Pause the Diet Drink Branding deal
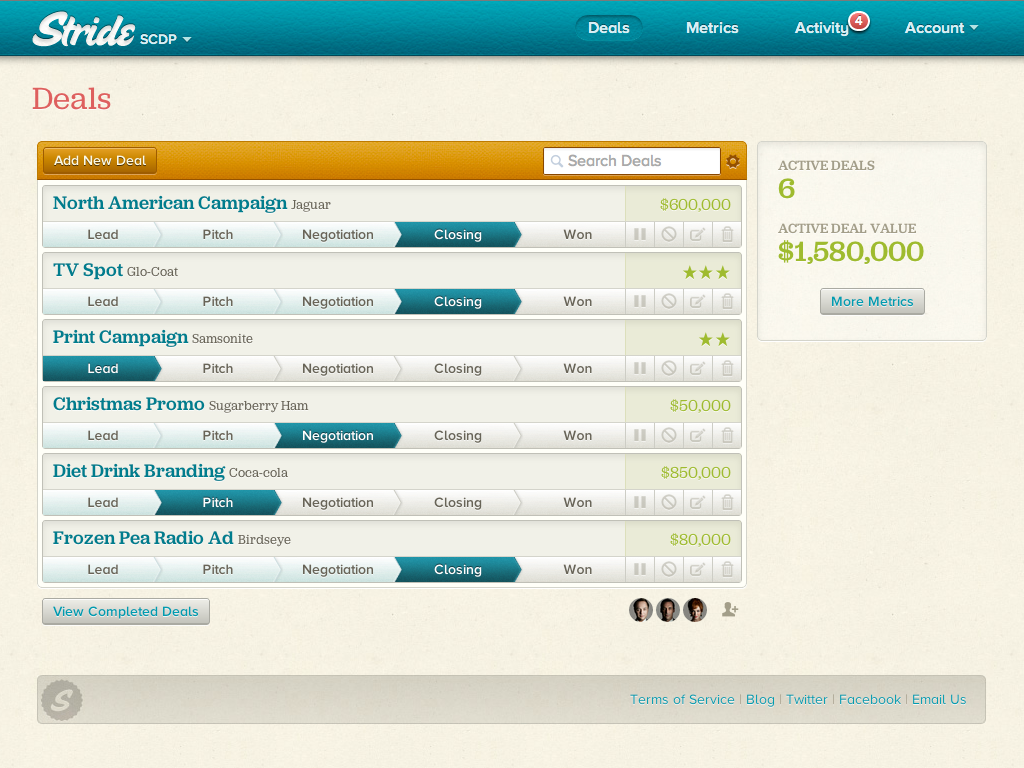The image size is (1024, 768). (640, 502)
